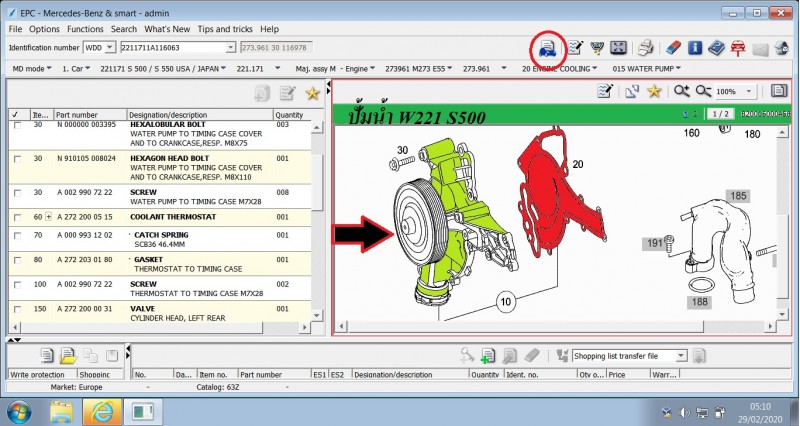Click the Designation/description column header
The width and height of the screenshot is (800, 426).
pyautogui.click(x=199, y=115)
